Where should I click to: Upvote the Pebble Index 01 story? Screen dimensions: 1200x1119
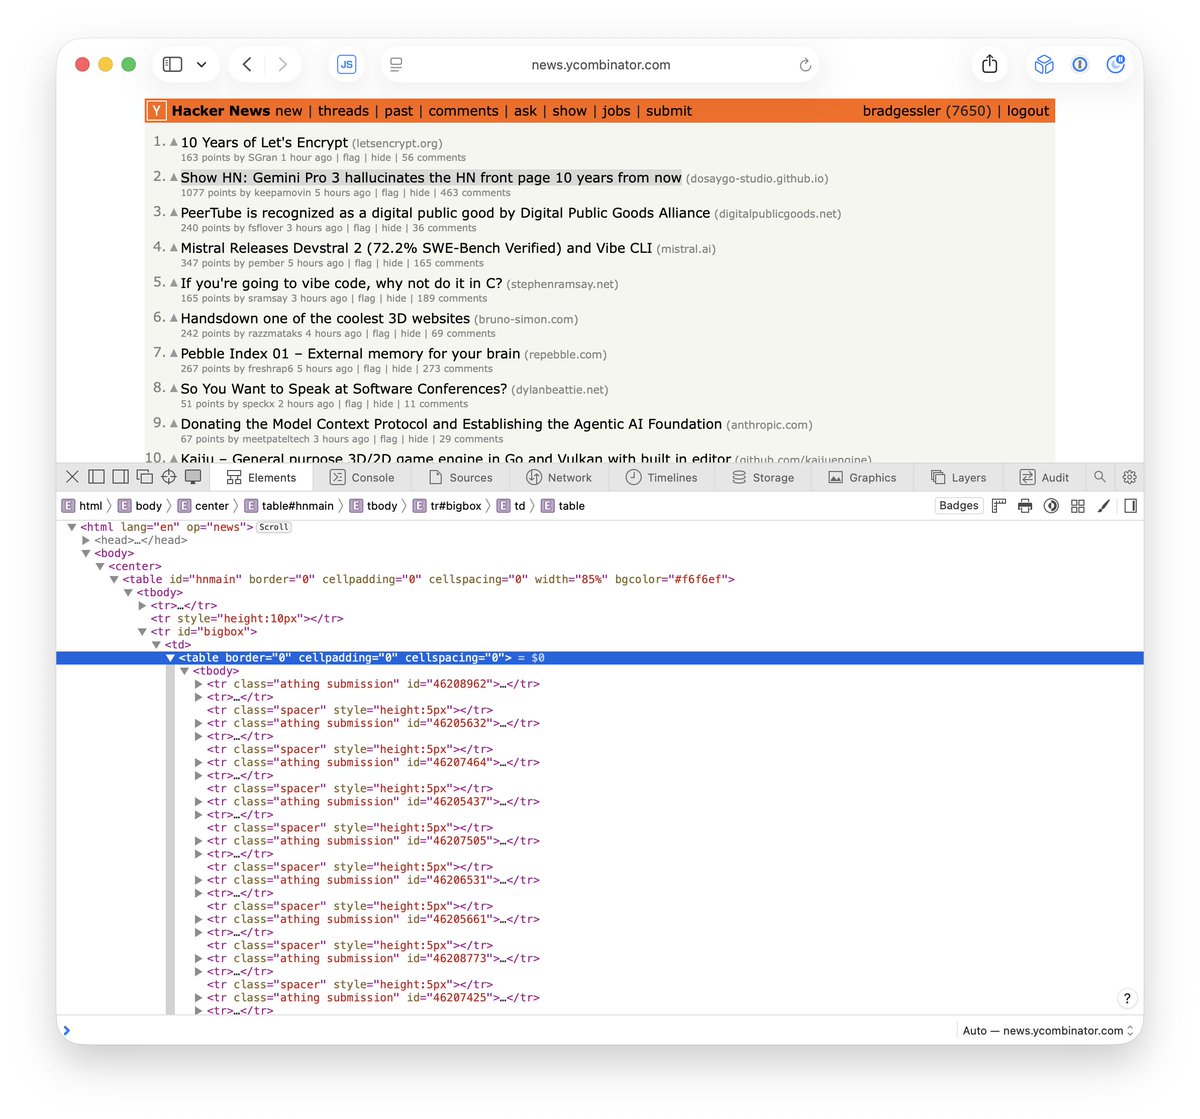pos(174,353)
